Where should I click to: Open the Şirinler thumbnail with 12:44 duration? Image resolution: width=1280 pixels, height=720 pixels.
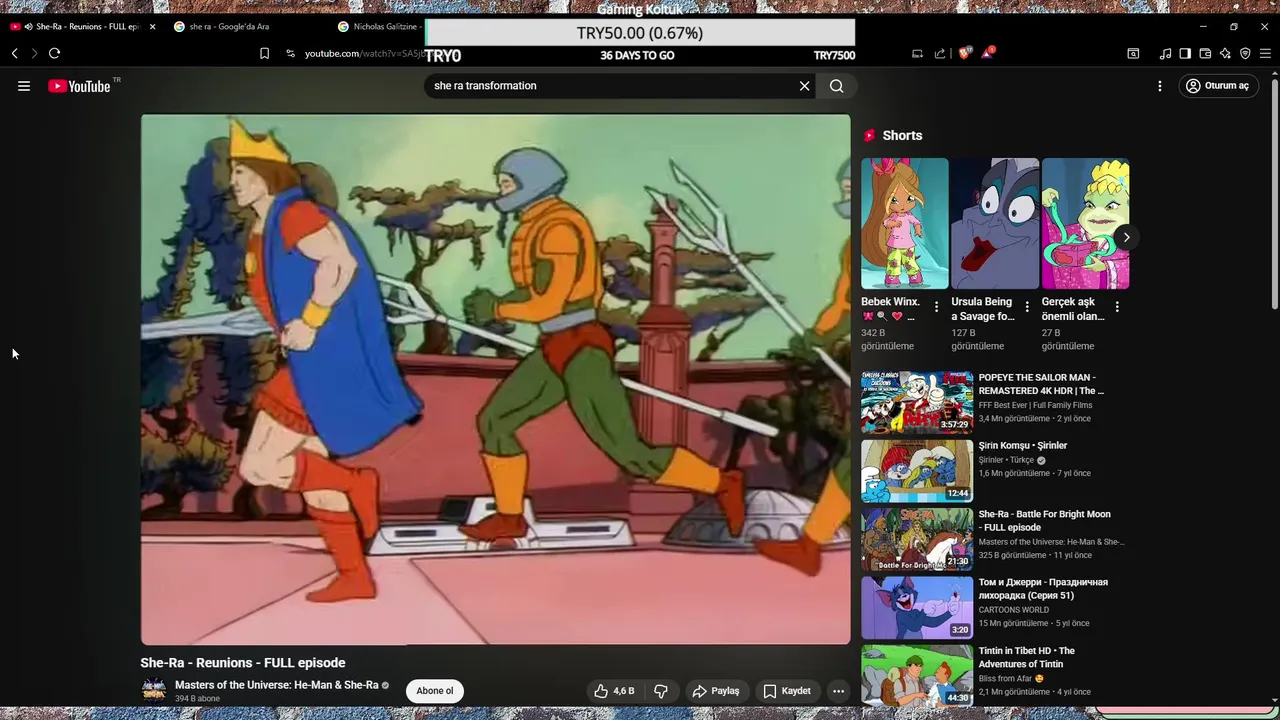click(917, 470)
